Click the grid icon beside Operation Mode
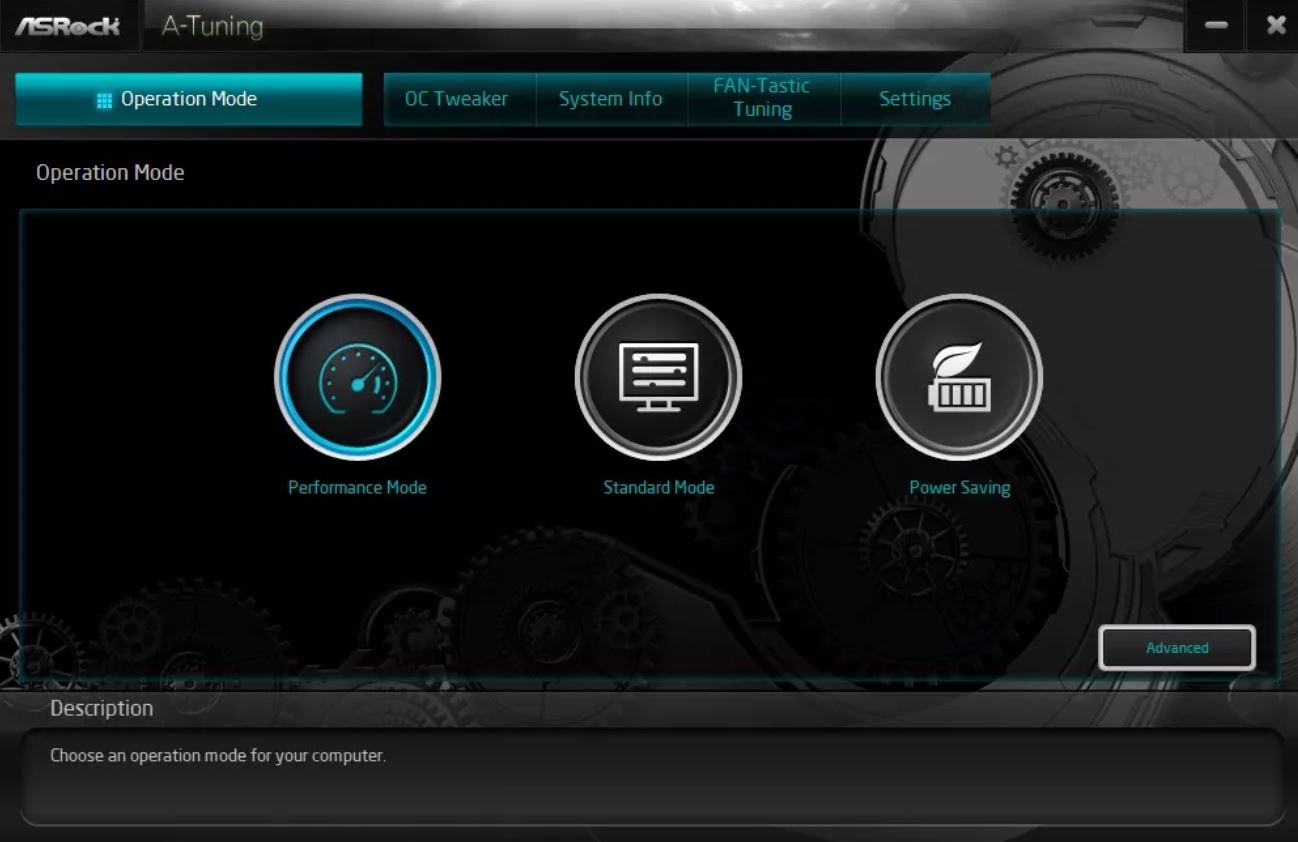Screen dimensions: 1298x842 coord(104,100)
